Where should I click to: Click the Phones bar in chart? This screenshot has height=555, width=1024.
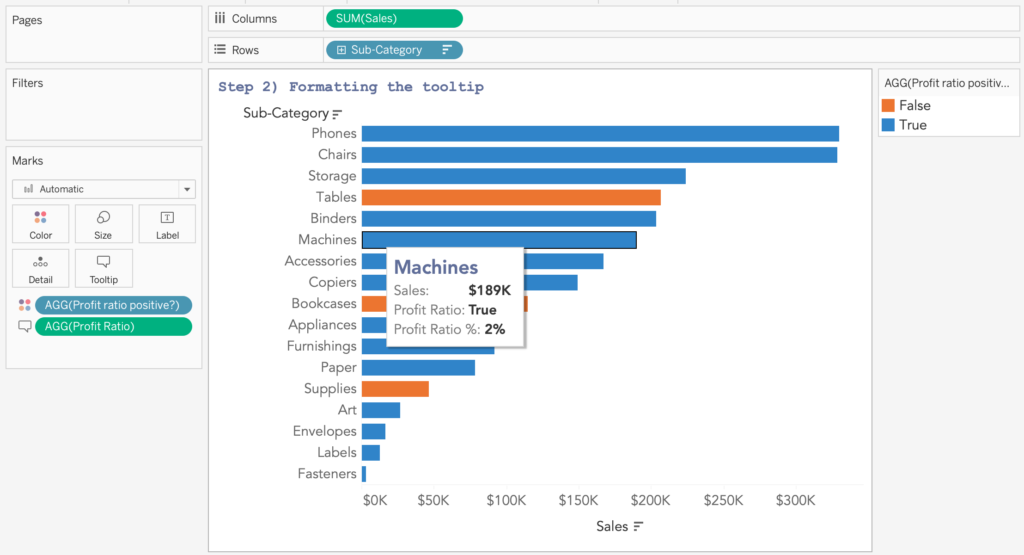click(600, 133)
